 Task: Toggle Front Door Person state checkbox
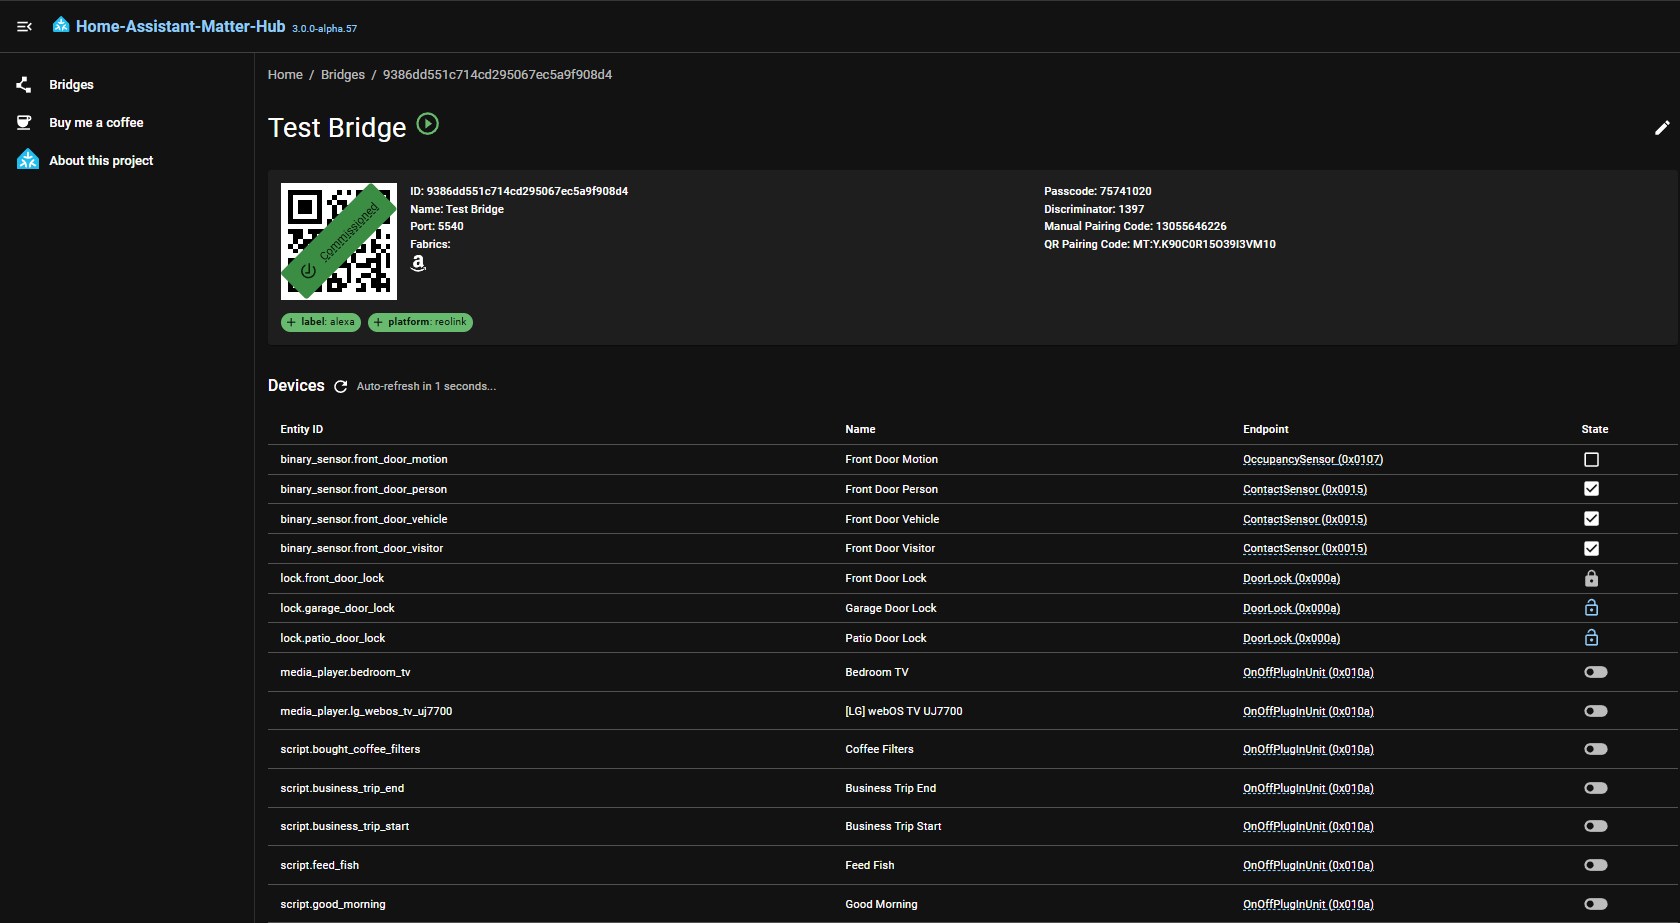tap(1591, 489)
